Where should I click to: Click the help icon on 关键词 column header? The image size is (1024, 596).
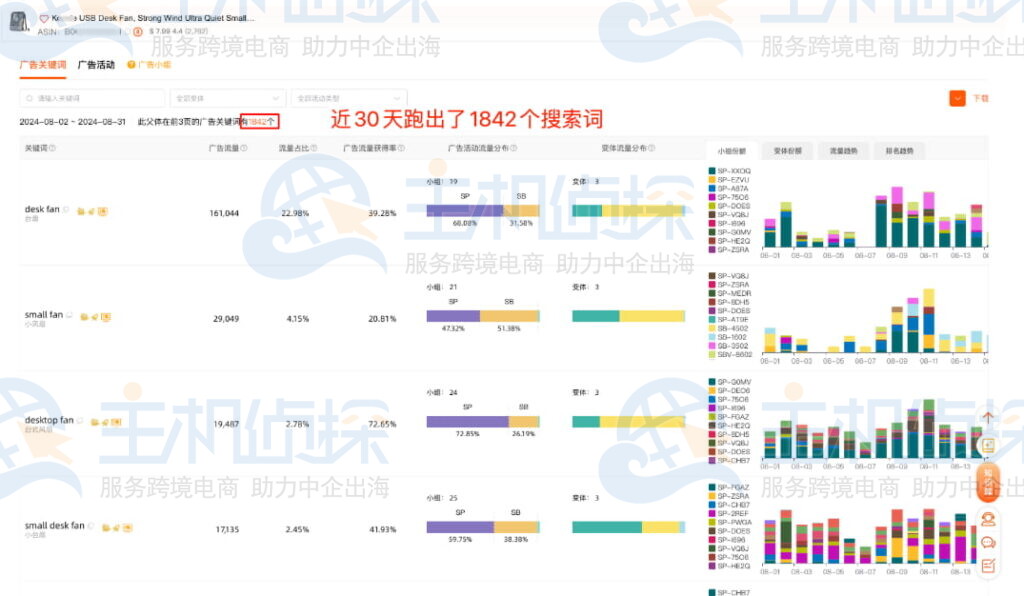pos(51,149)
